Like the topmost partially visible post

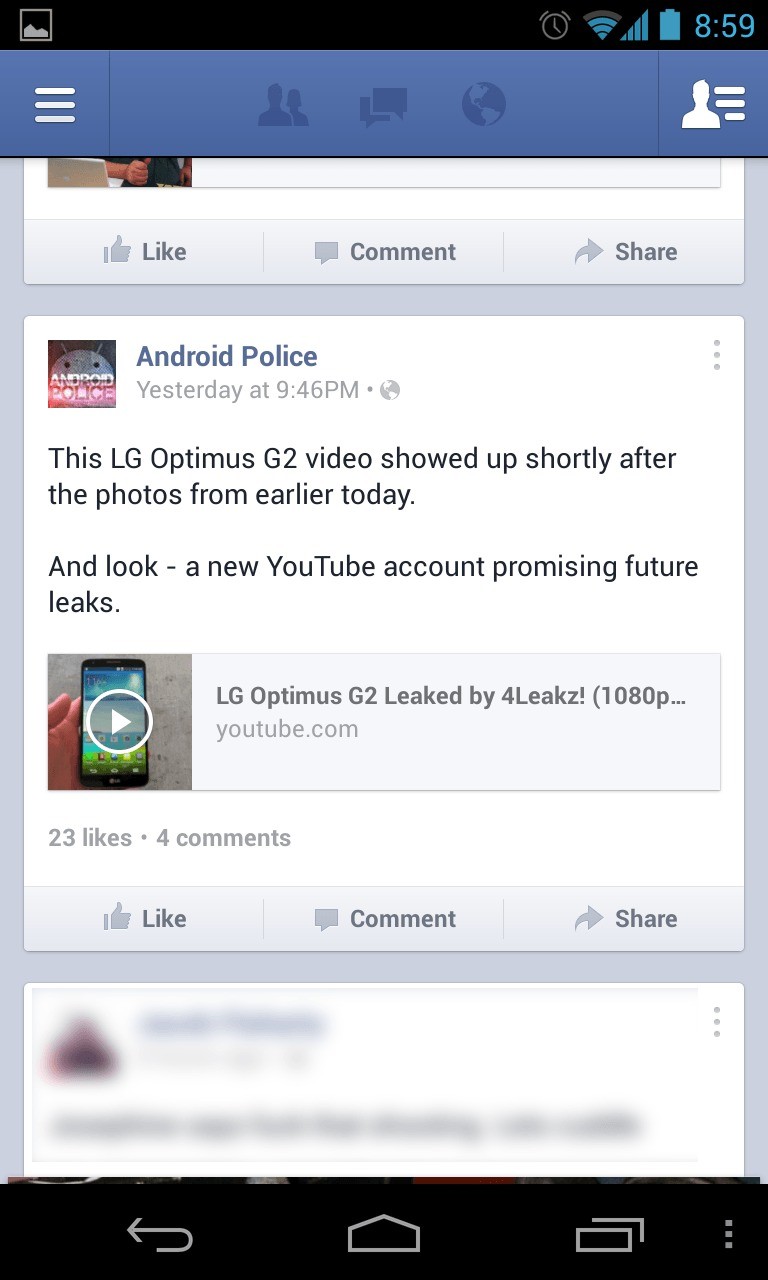point(144,252)
